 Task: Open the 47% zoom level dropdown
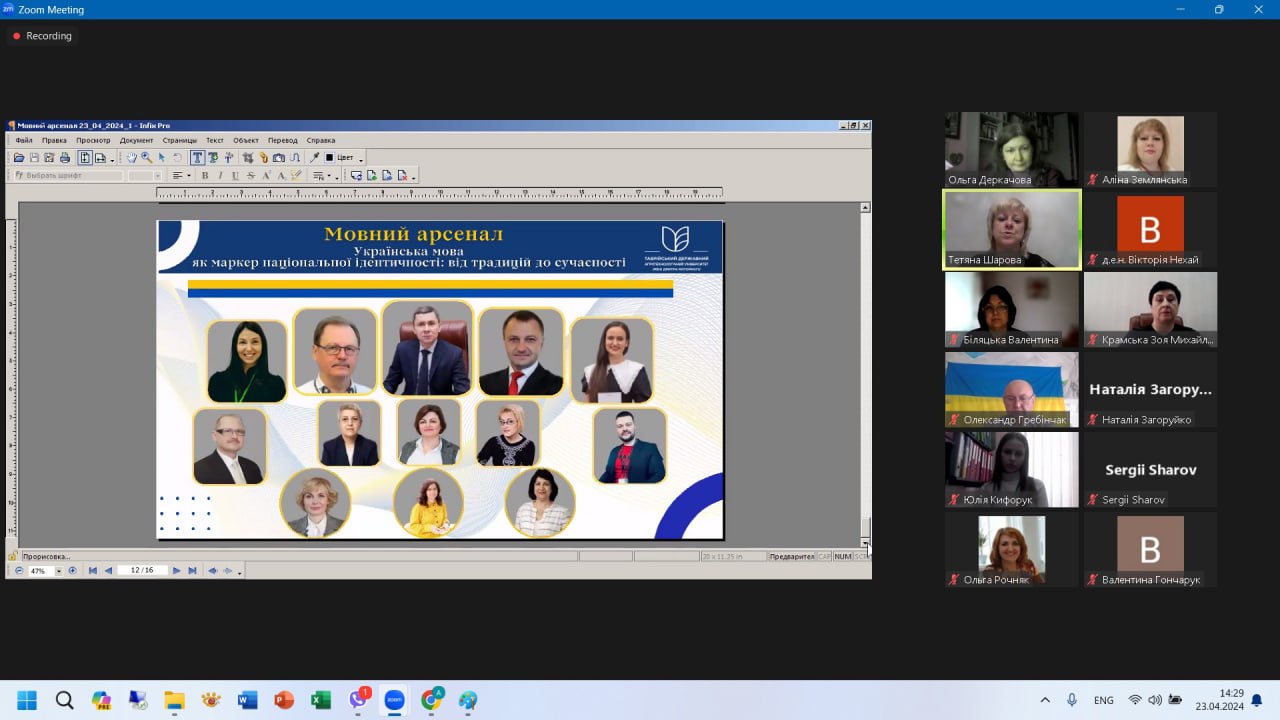click(x=58, y=571)
